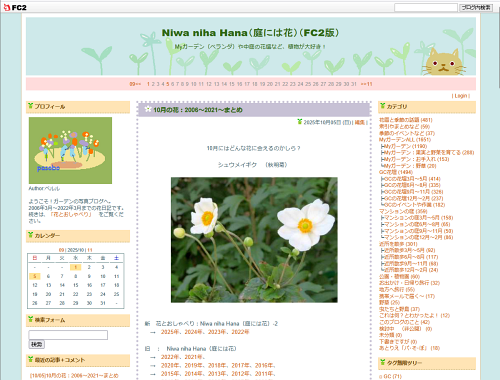Go to previous month 09 in date bar
The height and width of the screenshot is (380, 500).
pos(135,84)
